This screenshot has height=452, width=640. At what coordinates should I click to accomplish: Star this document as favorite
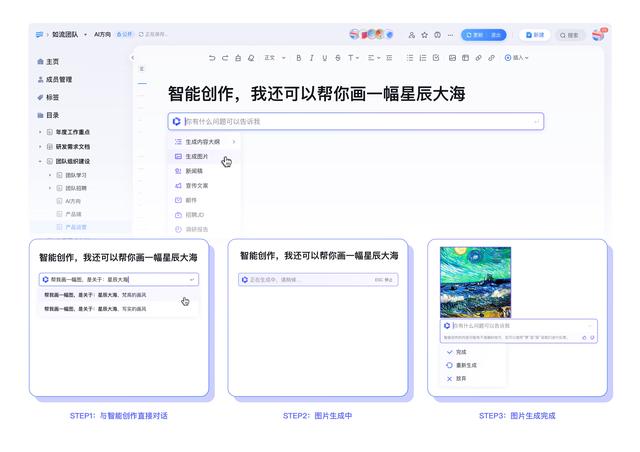click(x=424, y=35)
